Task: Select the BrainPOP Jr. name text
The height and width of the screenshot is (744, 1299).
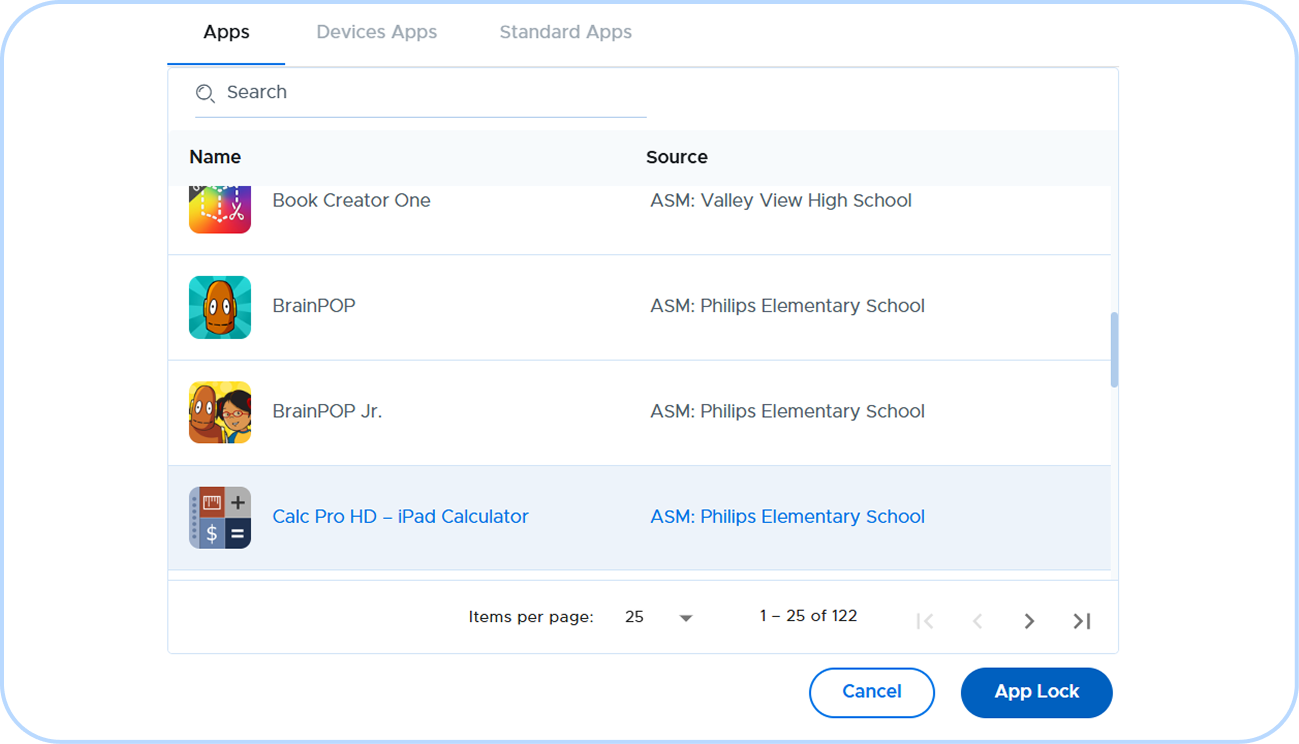Action: 327,411
